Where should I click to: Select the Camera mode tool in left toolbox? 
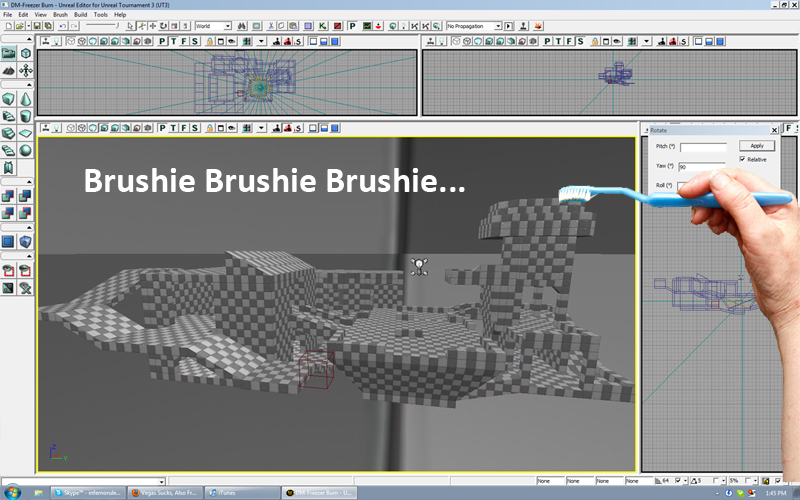(x=10, y=52)
